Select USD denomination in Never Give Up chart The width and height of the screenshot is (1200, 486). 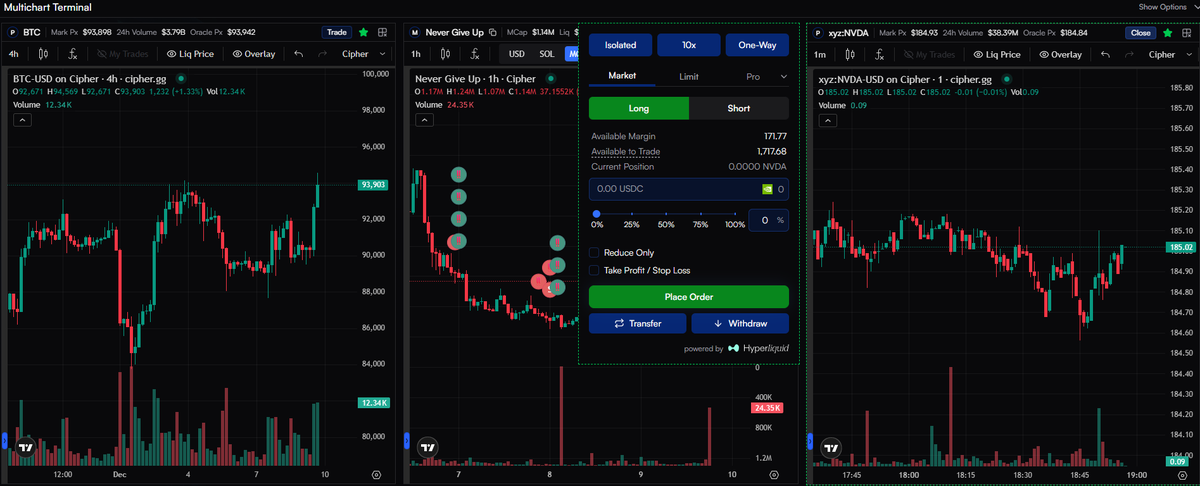517,54
